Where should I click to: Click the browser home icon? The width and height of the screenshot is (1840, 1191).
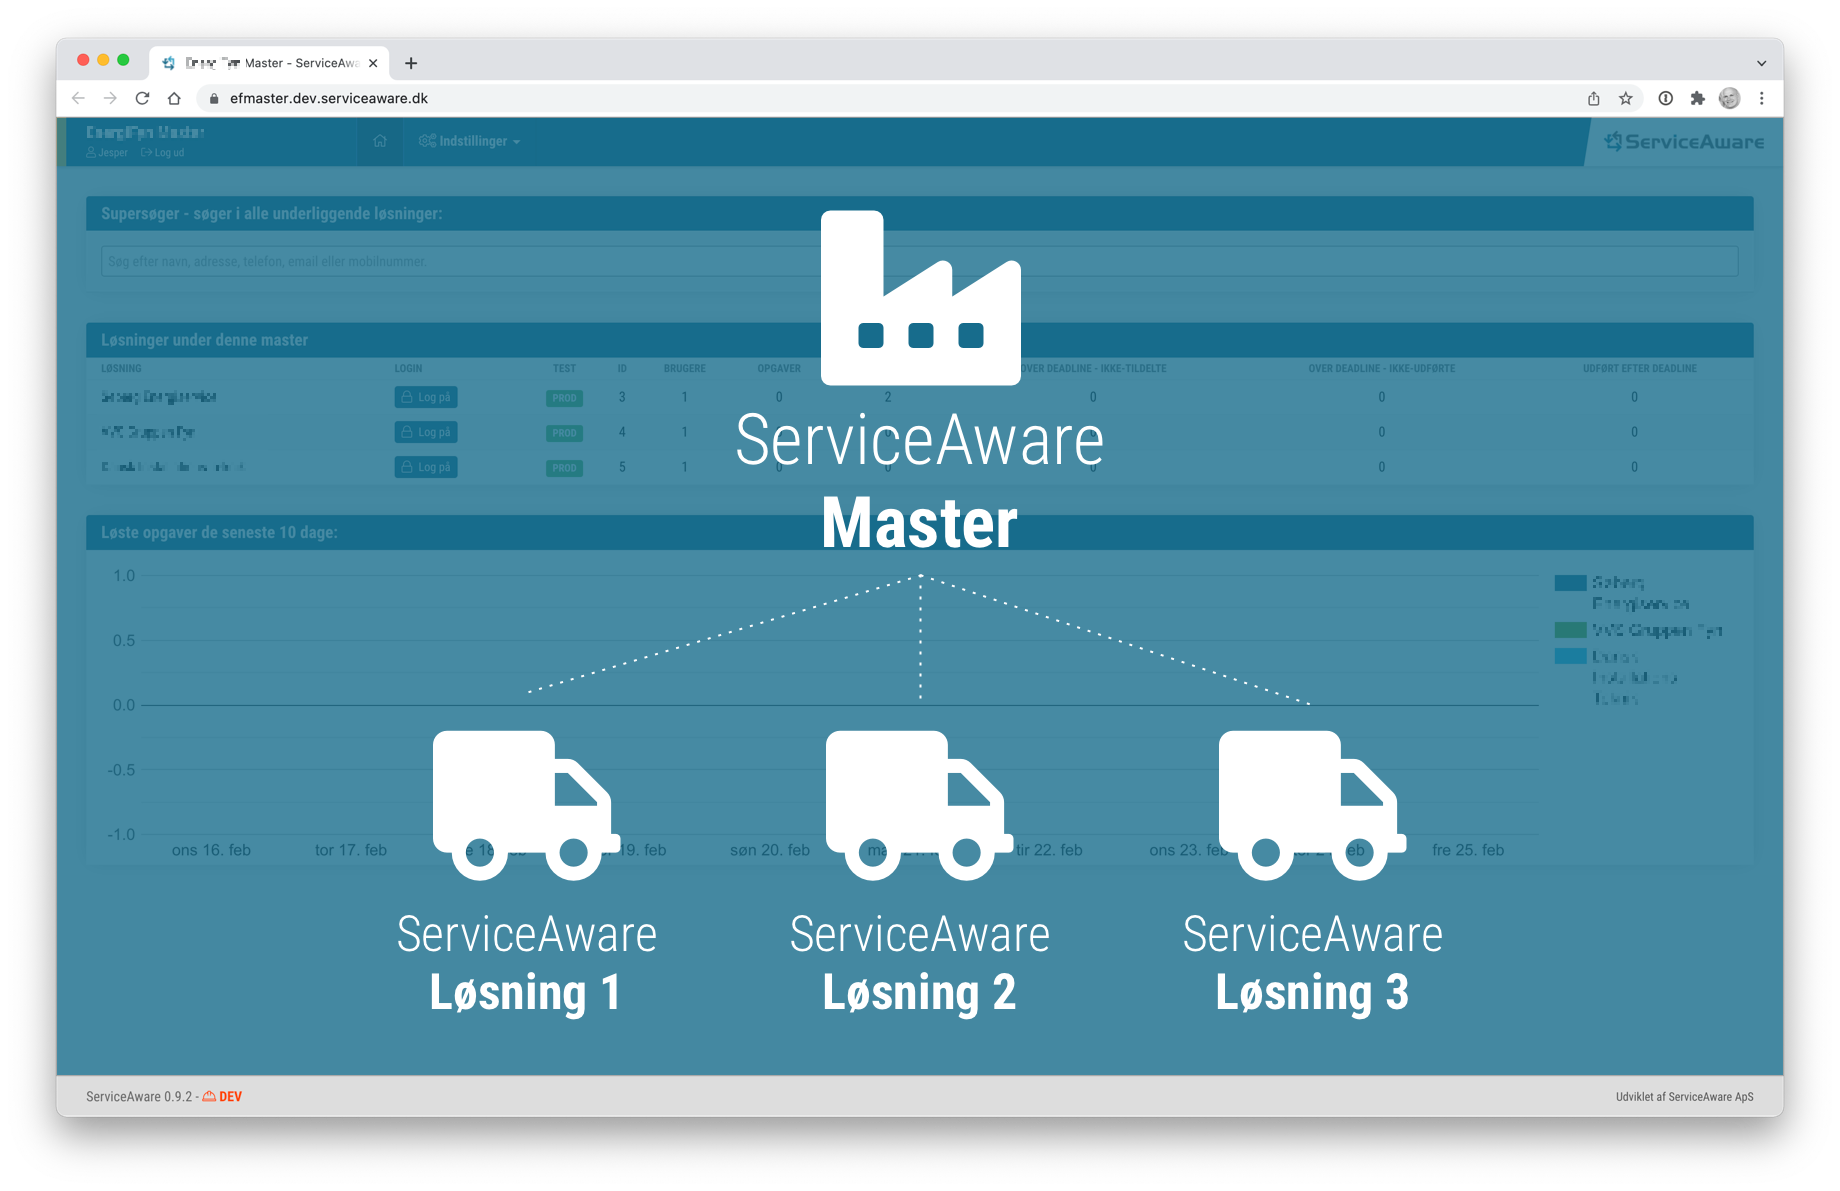[174, 98]
